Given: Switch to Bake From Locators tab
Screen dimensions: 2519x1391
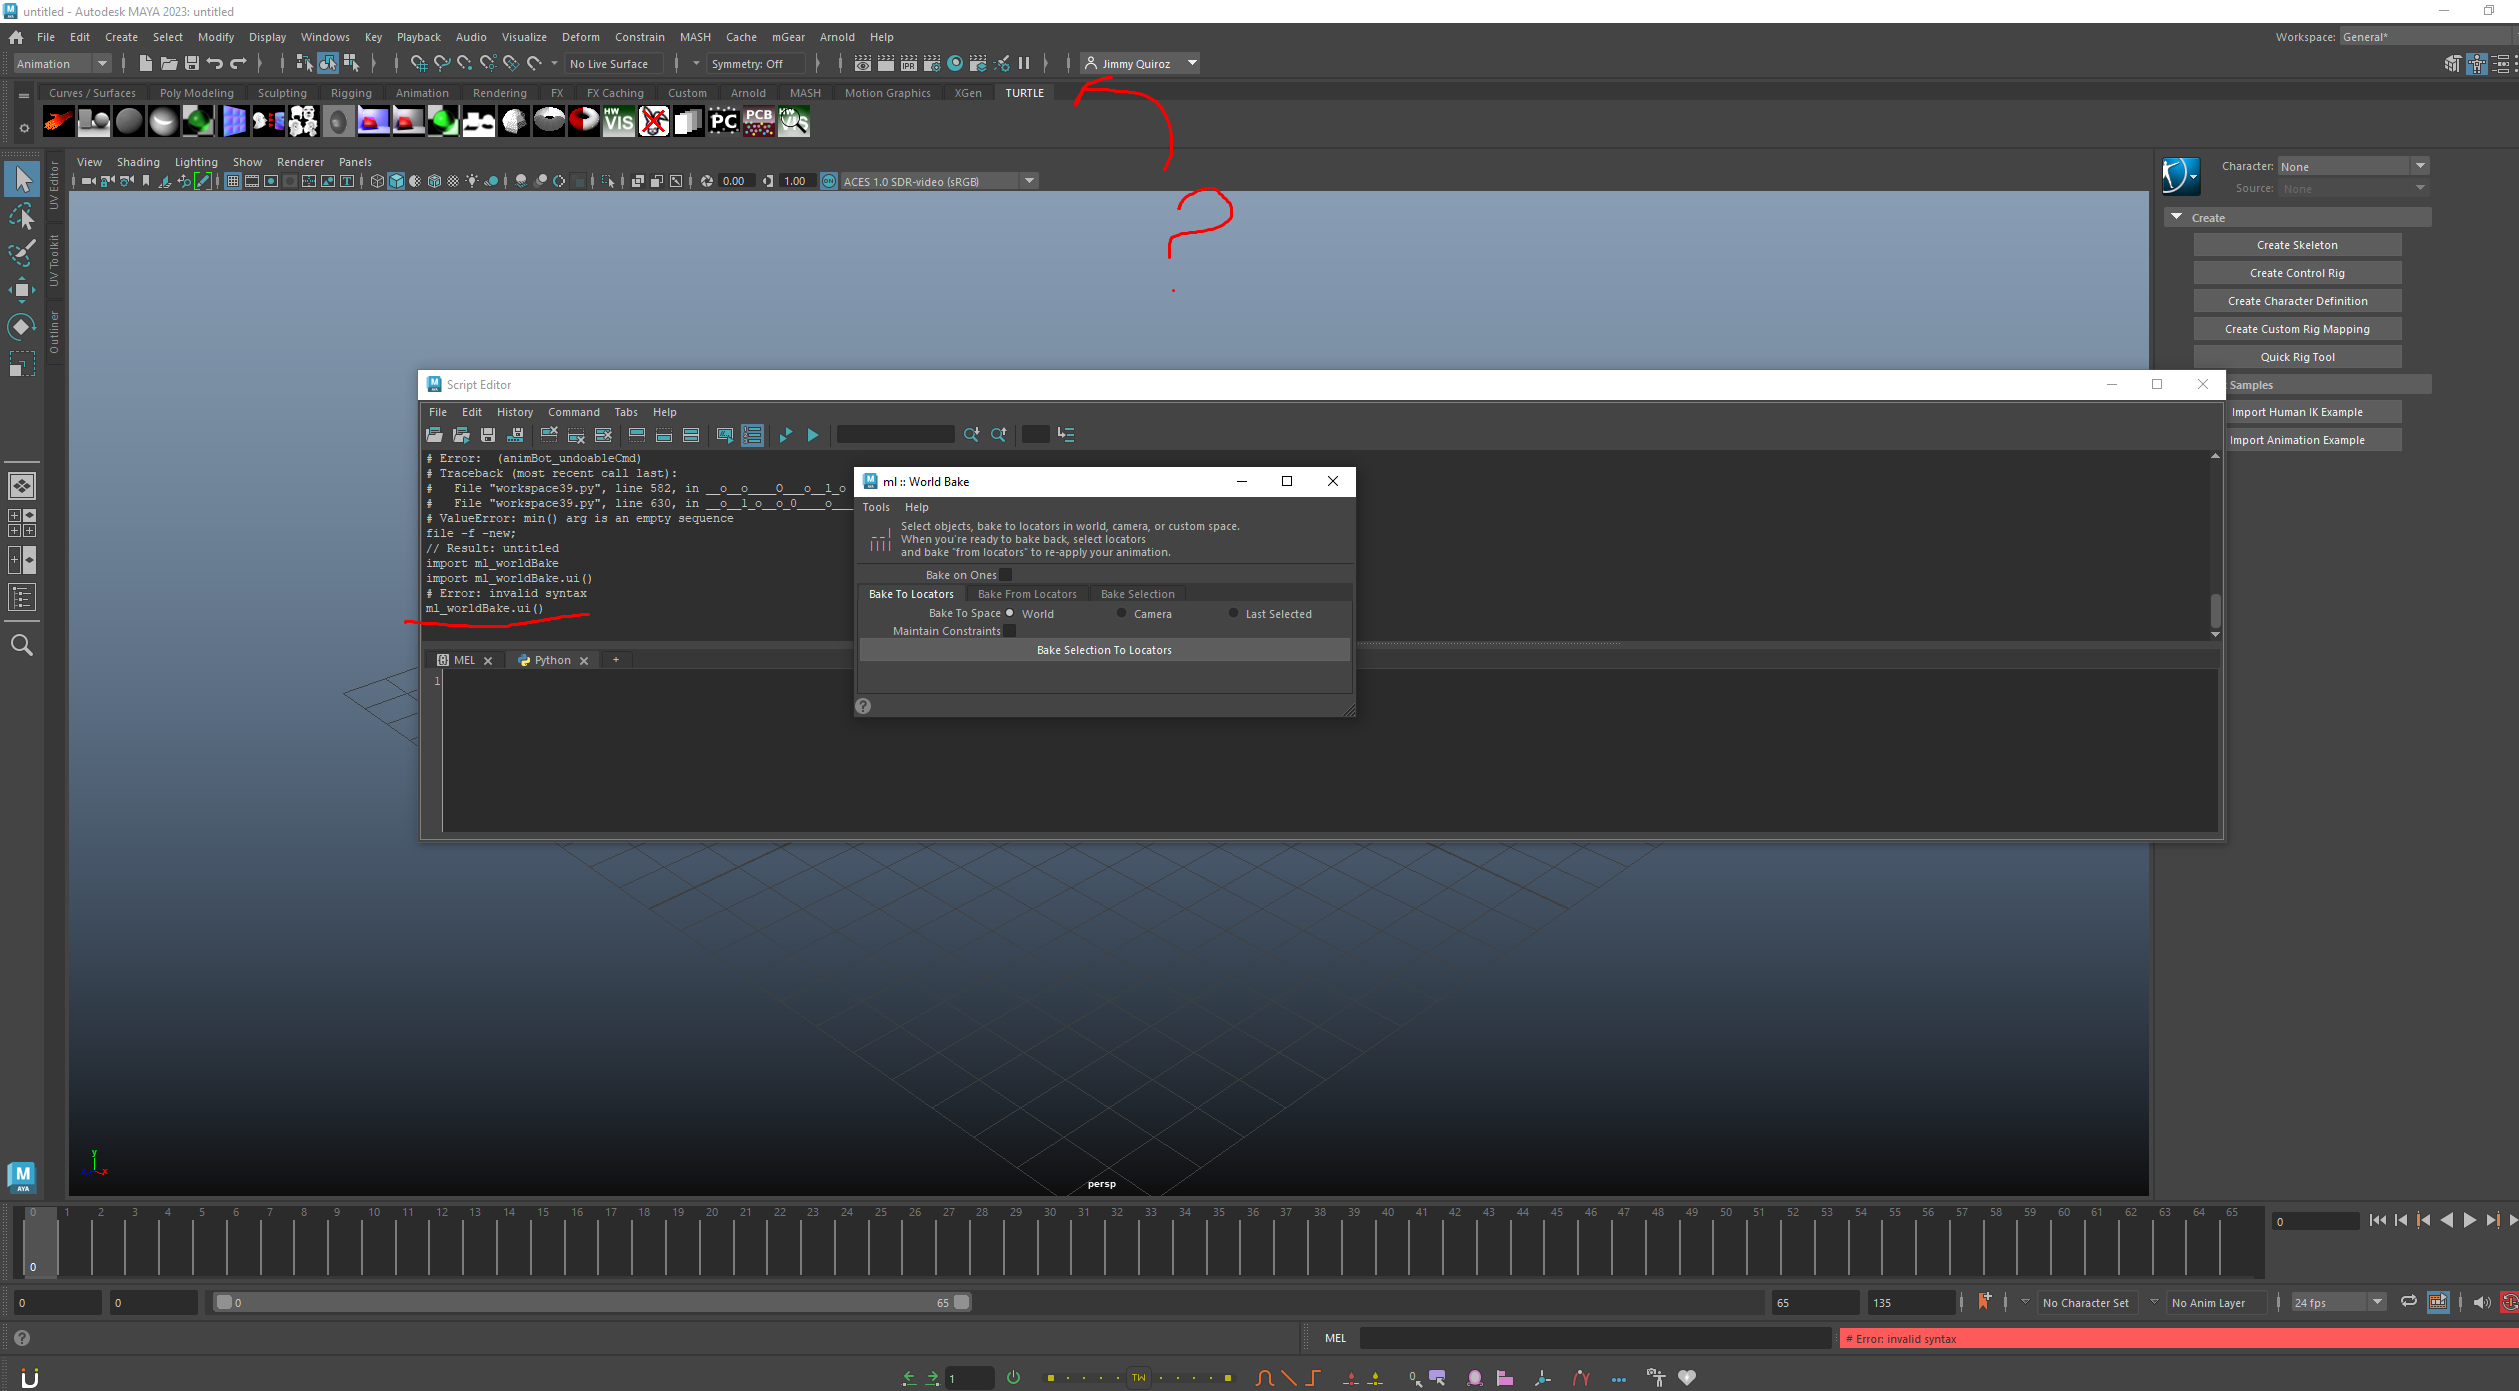Looking at the screenshot, I should tap(1027, 594).
